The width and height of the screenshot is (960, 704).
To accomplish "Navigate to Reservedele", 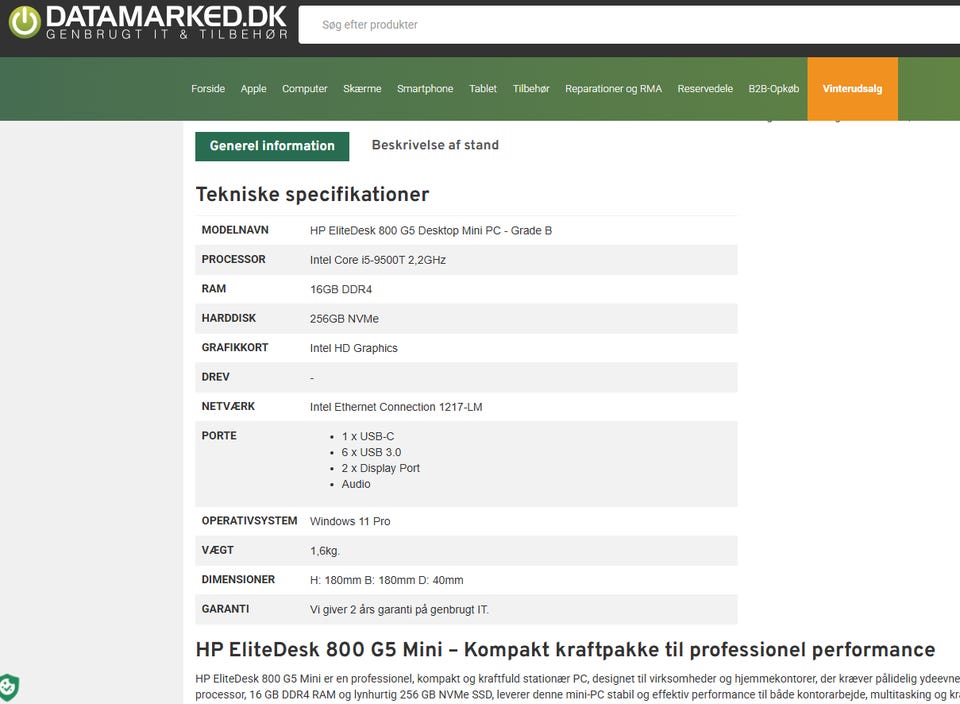I will tap(705, 89).
